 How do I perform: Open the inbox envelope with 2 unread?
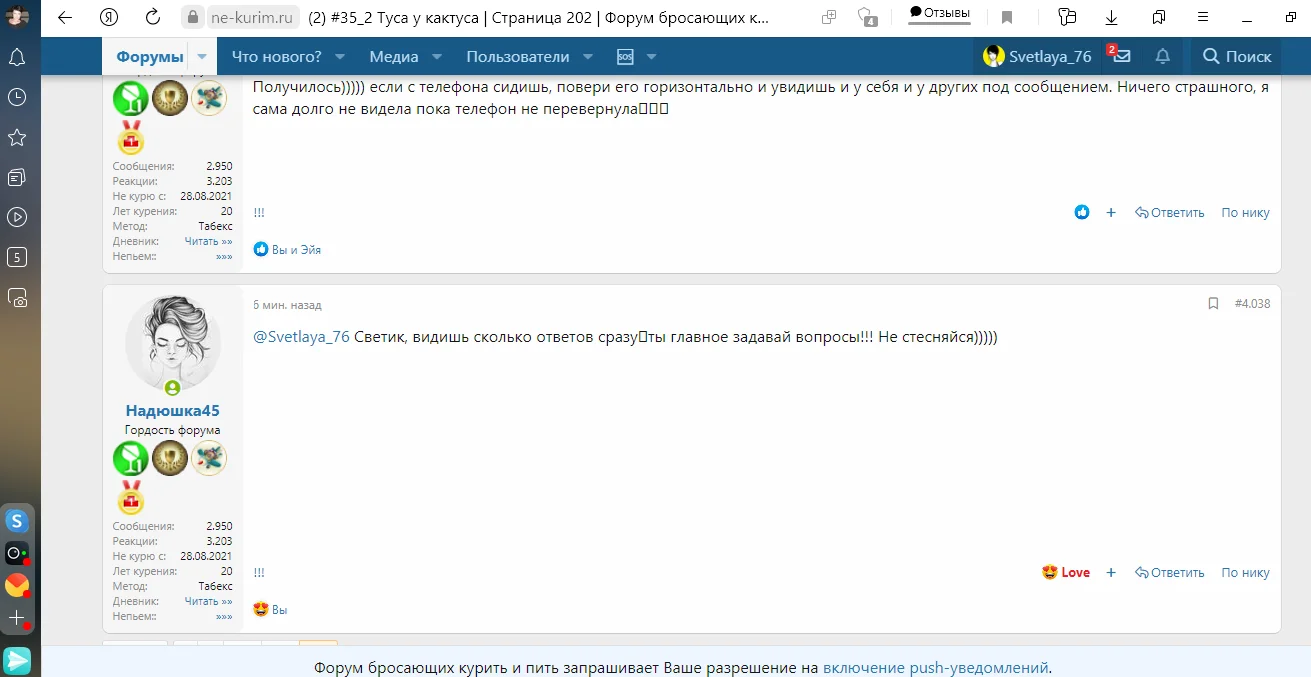tap(1121, 57)
